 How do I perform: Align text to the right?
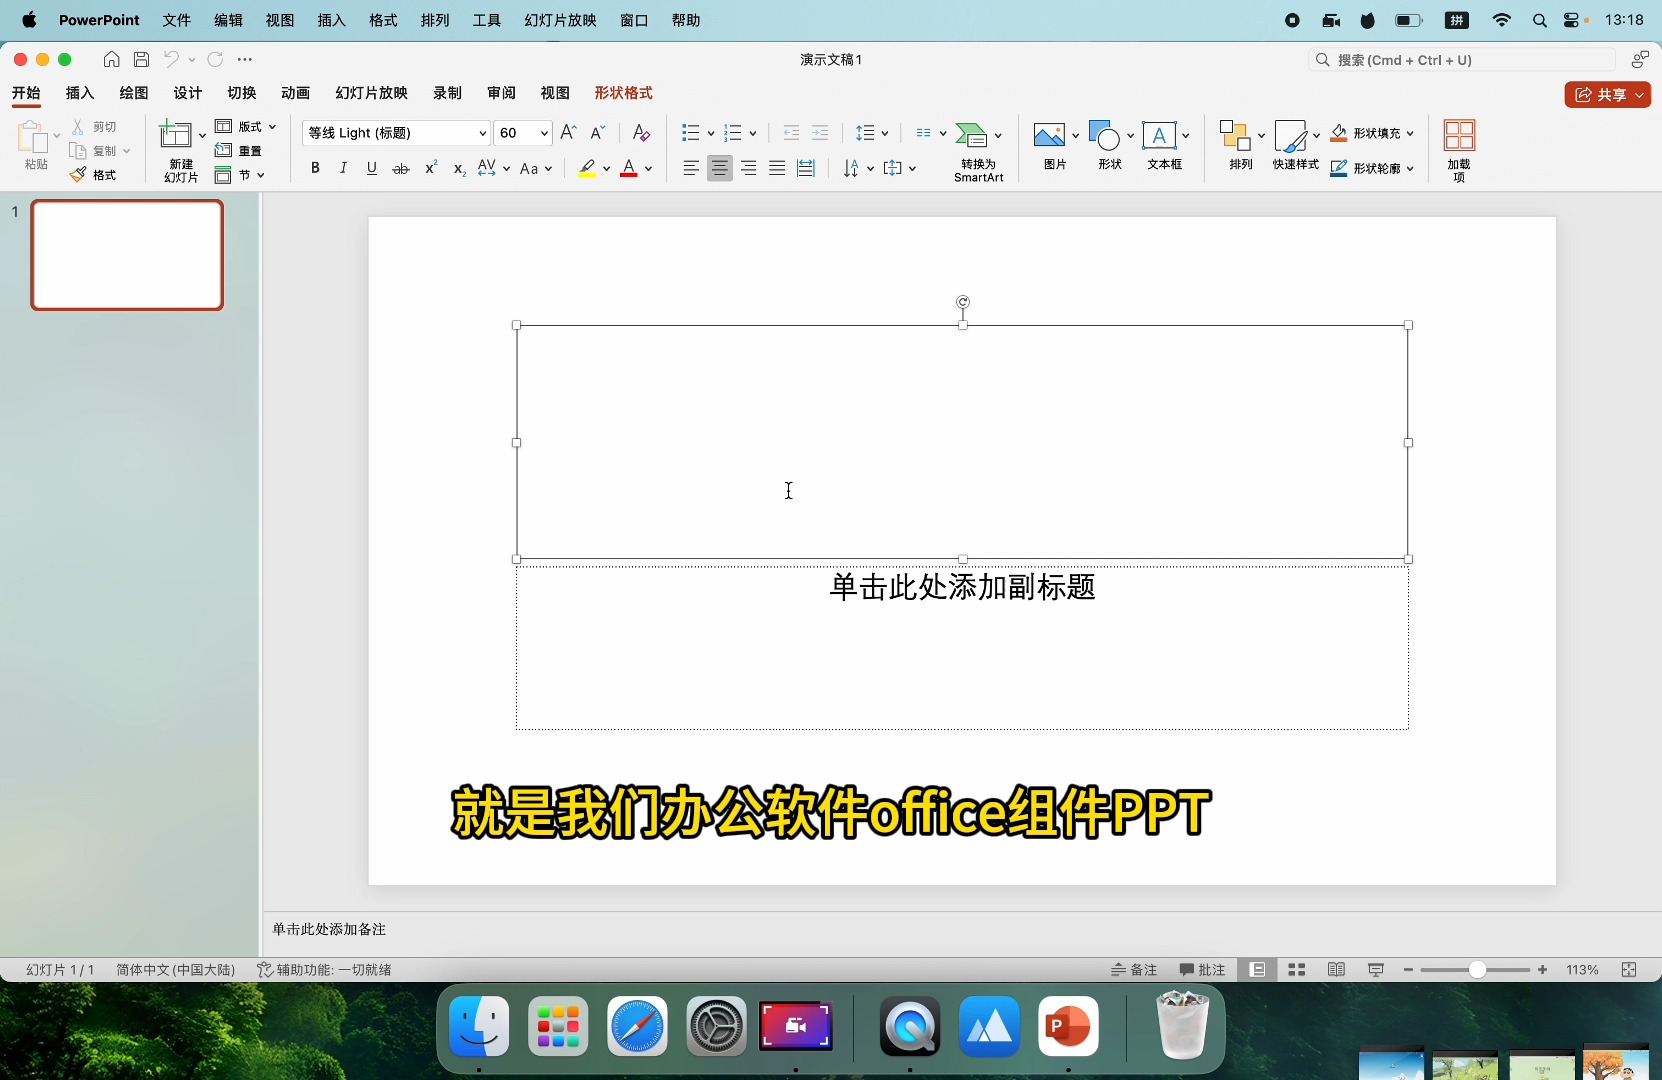[x=748, y=168]
